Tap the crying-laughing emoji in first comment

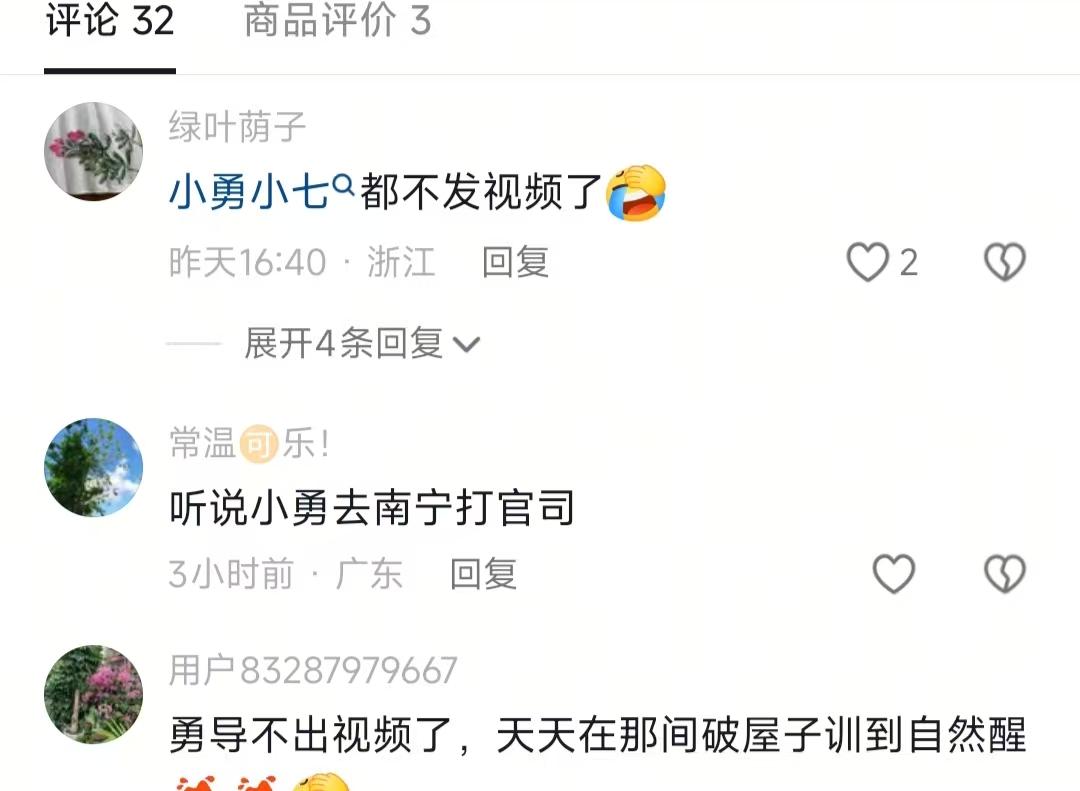(x=636, y=192)
